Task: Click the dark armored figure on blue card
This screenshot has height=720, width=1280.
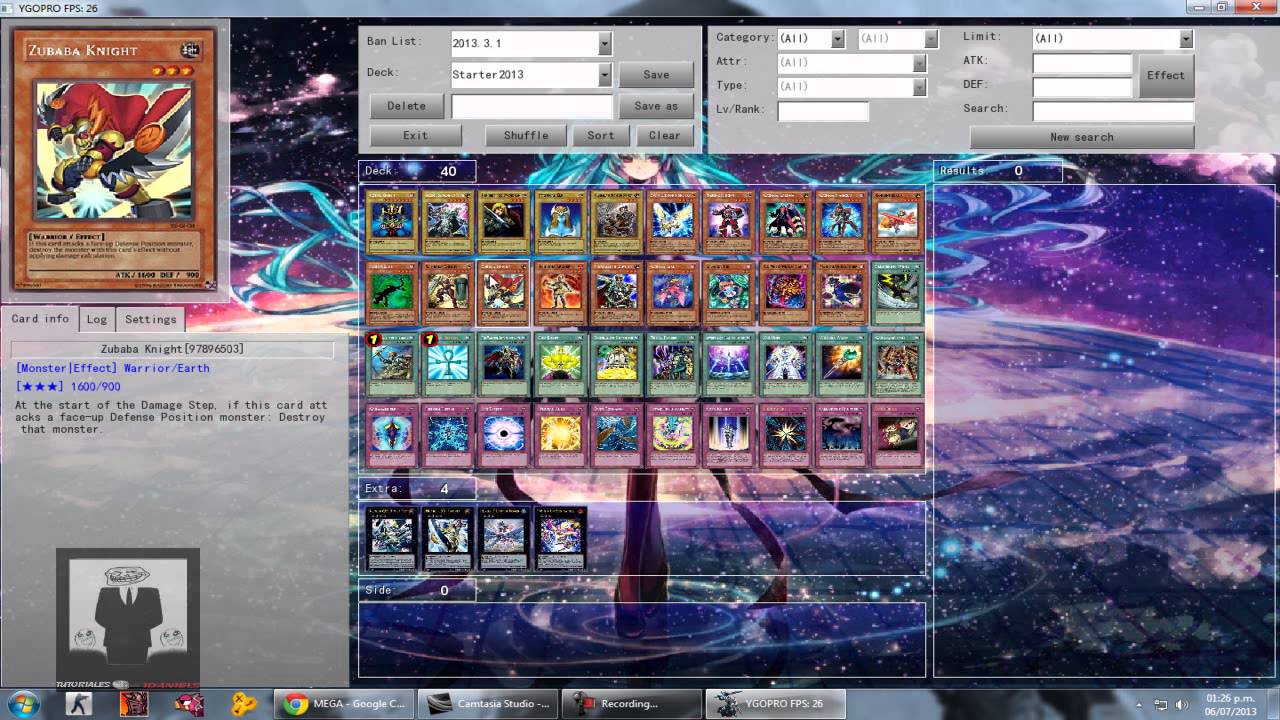Action: pos(503,365)
